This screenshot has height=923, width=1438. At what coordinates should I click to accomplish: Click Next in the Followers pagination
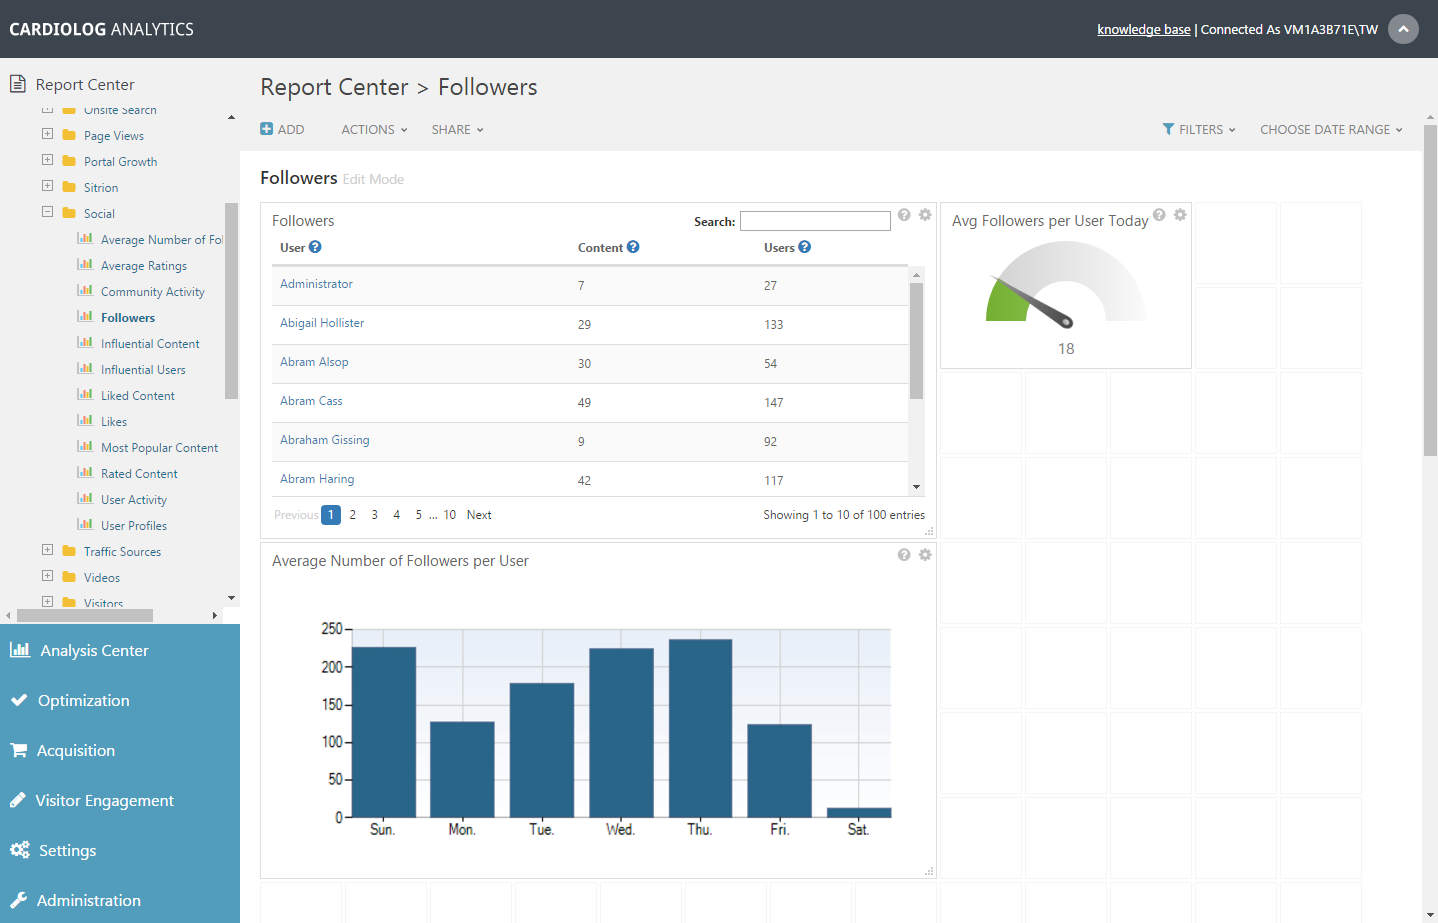coord(479,515)
